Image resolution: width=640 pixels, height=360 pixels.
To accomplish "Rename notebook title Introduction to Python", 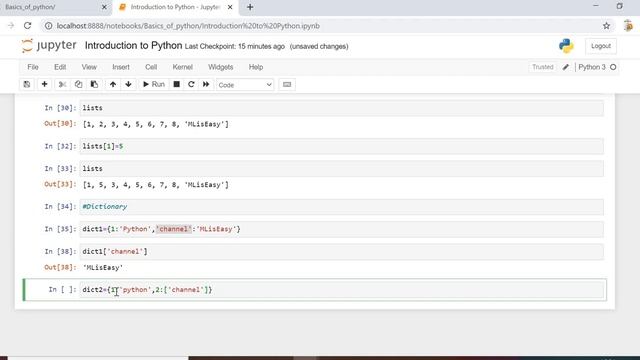I will pyautogui.click(x=133, y=45).
